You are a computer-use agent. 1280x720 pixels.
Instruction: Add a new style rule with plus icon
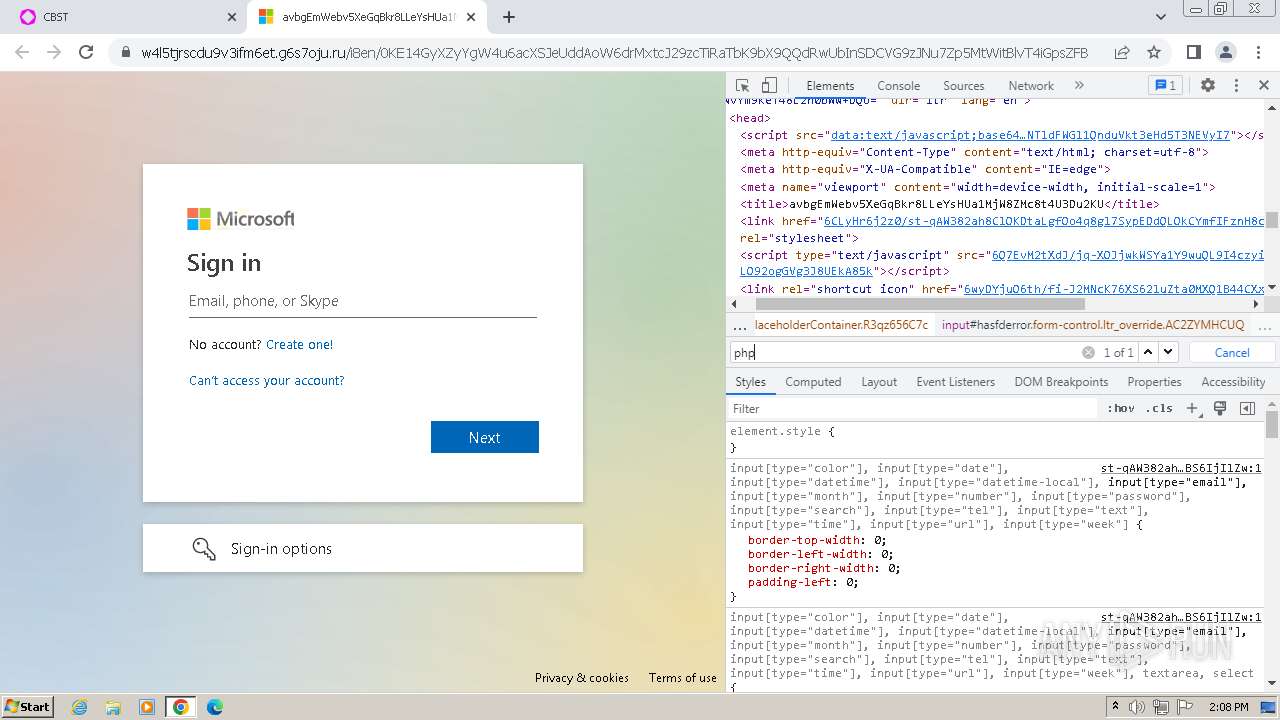click(1192, 409)
